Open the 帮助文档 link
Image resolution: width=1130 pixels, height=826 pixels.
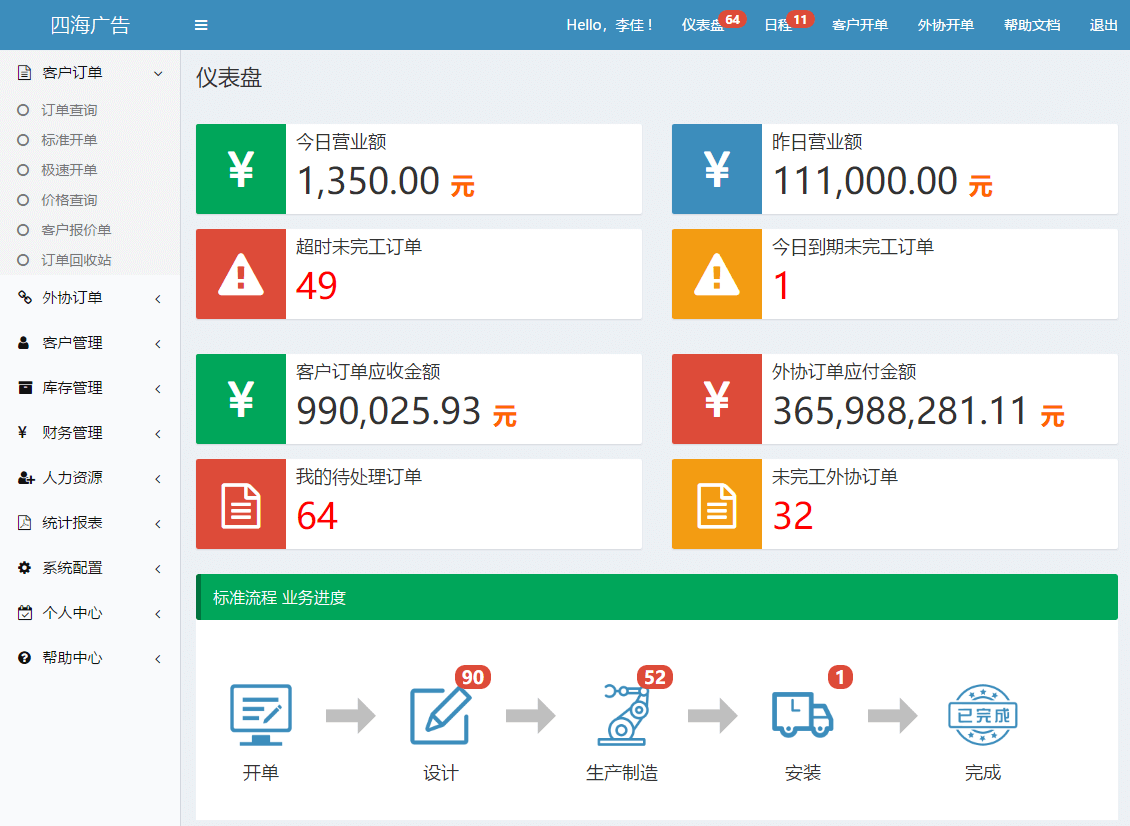(1032, 25)
